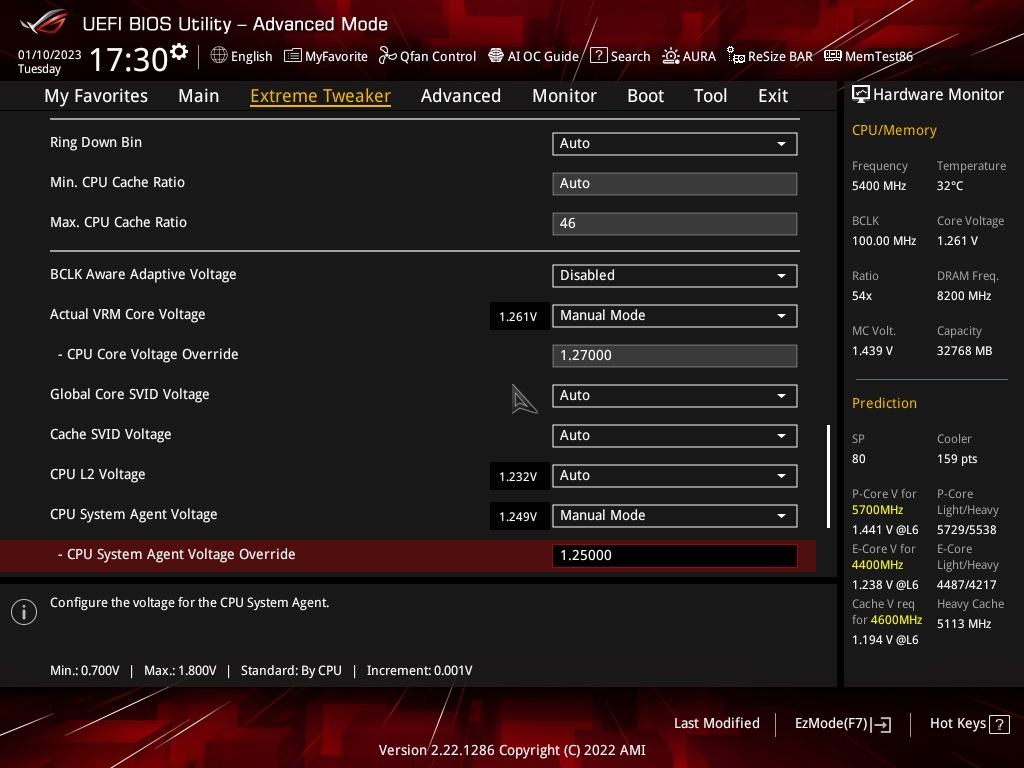
Task: Click the page scrollbar thumb
Action: 829,477
